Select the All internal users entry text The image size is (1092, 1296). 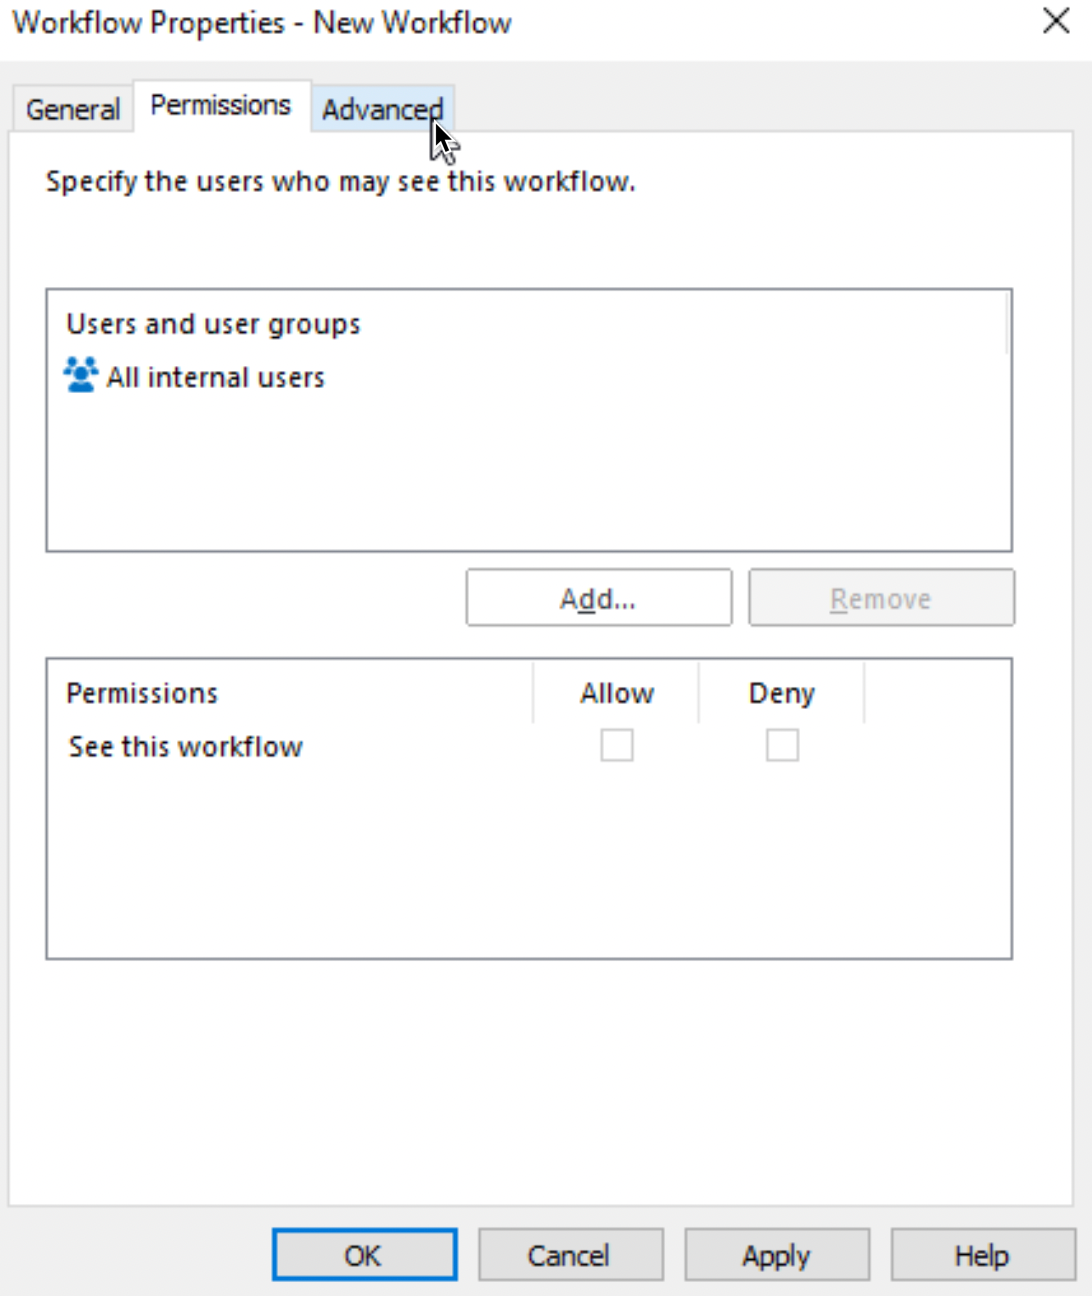(x=216, y=377)
